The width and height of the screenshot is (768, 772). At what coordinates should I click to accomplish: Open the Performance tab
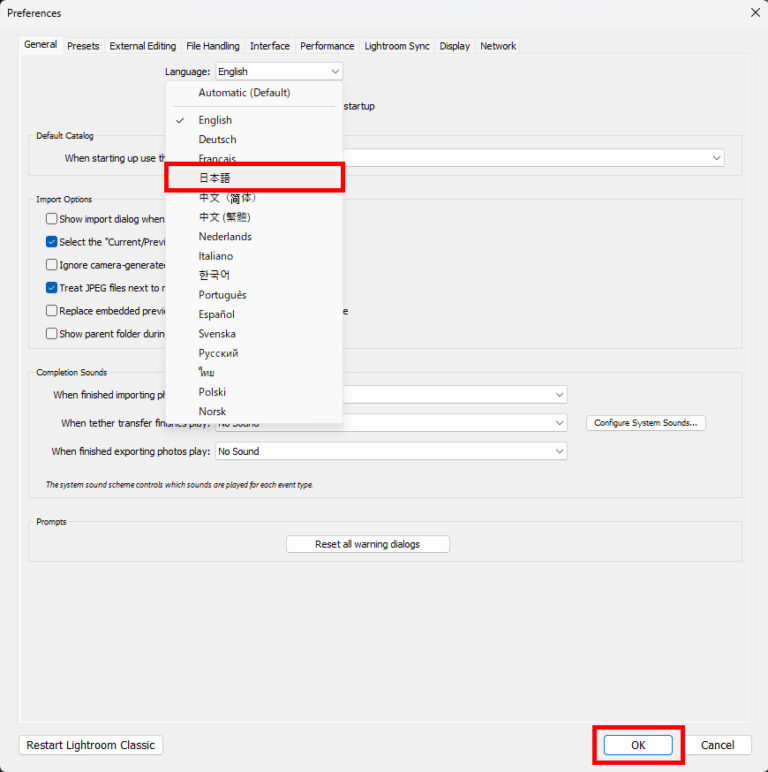(x=327, y=46)
